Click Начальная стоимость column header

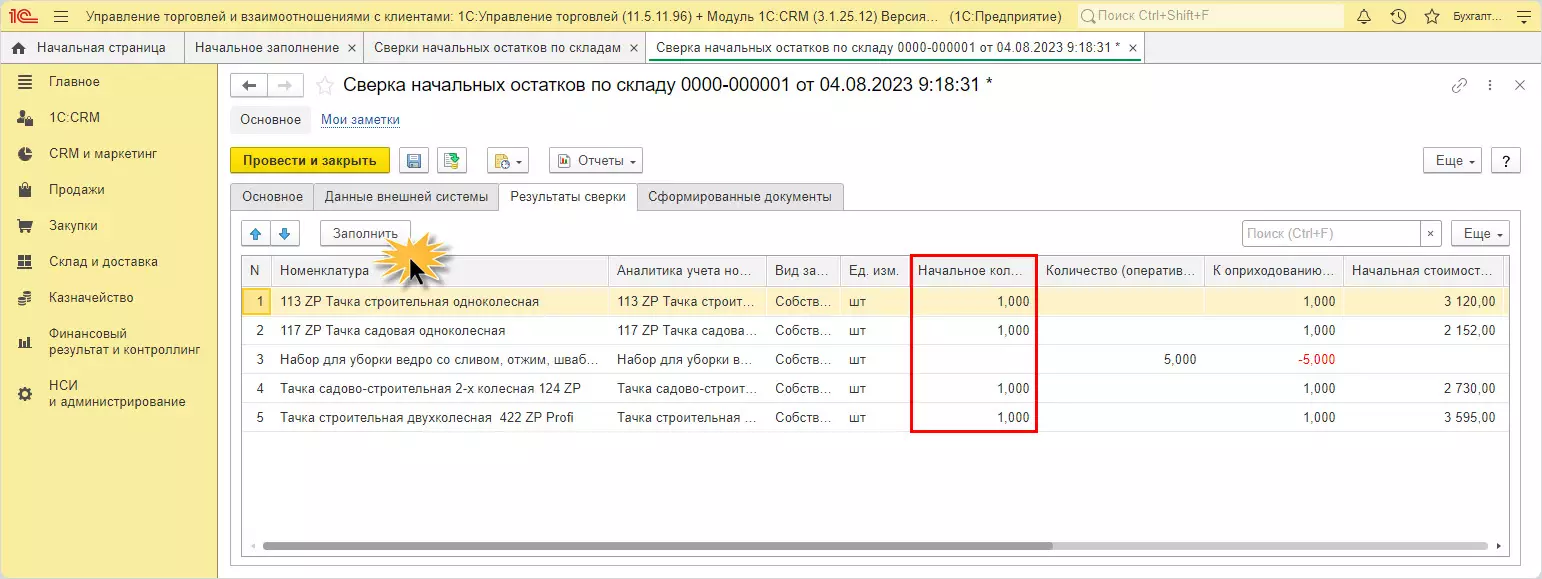pyautogui.click(x=1424, y=270)
